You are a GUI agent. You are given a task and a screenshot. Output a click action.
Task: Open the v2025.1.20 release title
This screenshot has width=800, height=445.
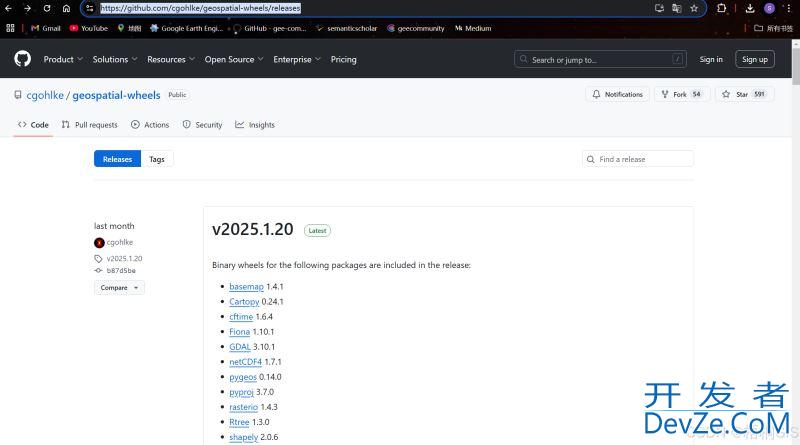(x=253, y=229)
